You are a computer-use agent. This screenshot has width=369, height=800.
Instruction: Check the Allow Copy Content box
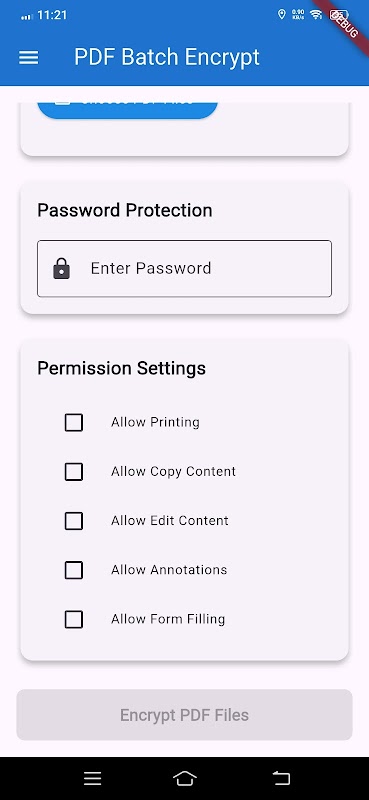[x=73, y=472]
